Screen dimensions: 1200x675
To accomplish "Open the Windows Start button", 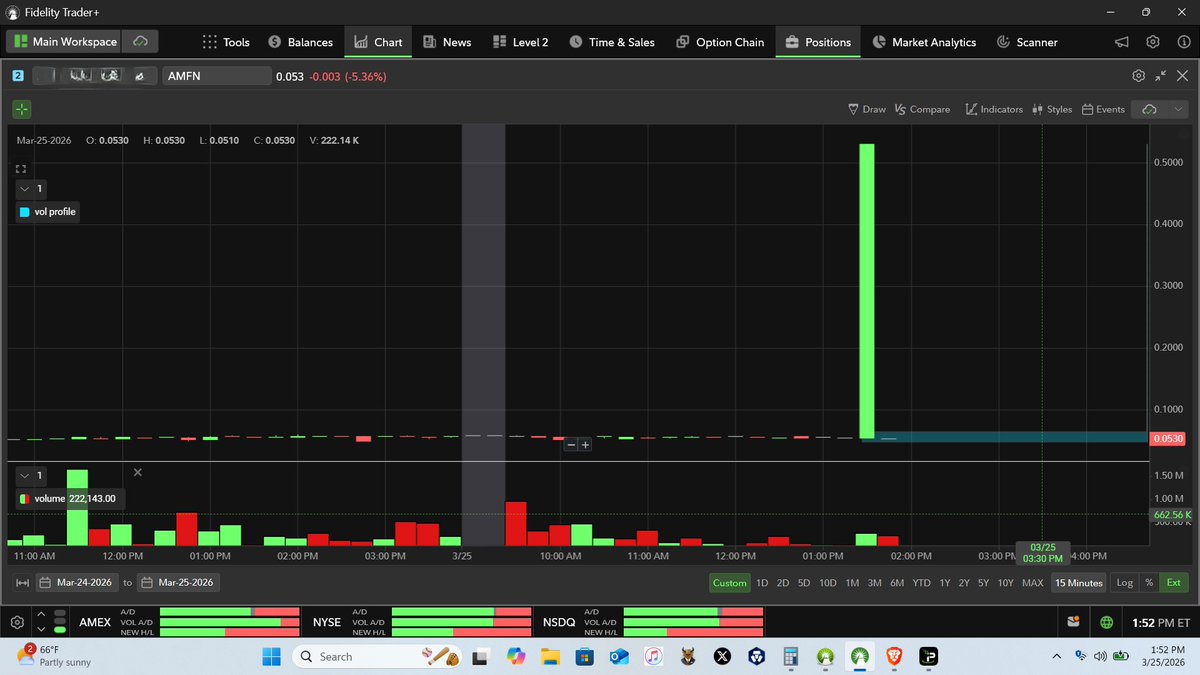I will (x=271, y=656).
